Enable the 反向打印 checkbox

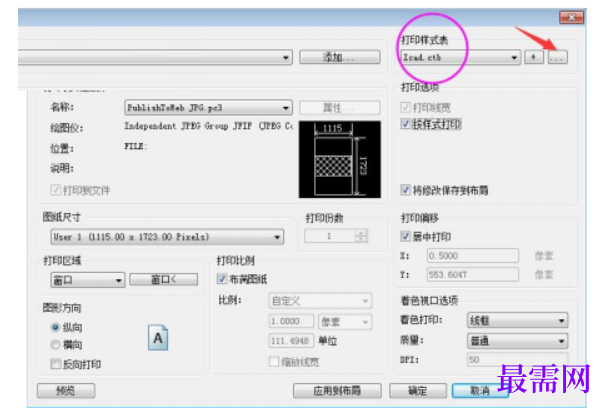[x=56, y=364]
